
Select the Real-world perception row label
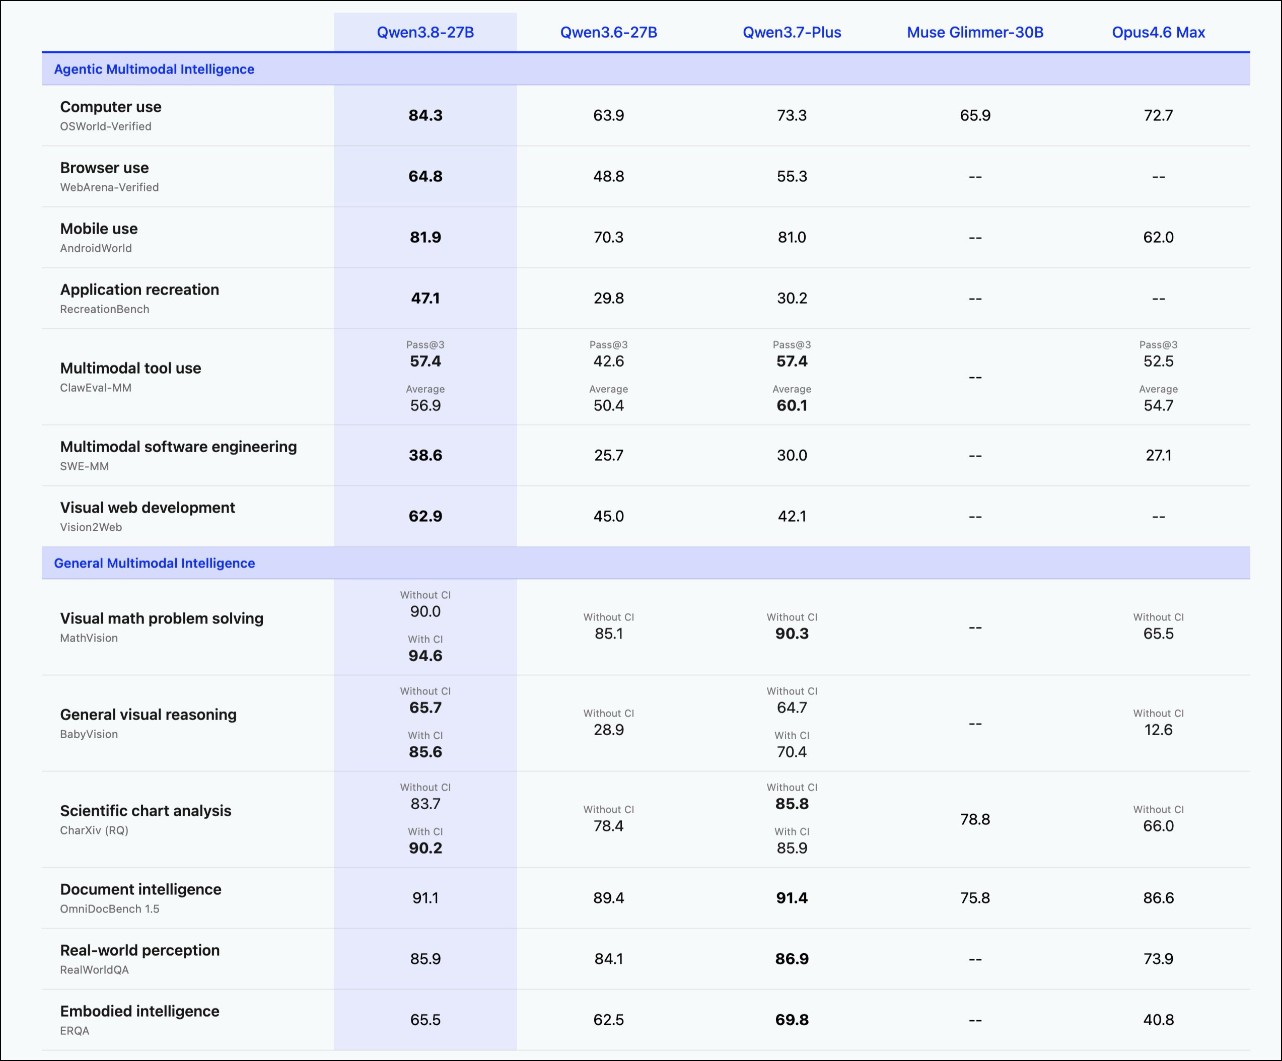click(140, 951)
